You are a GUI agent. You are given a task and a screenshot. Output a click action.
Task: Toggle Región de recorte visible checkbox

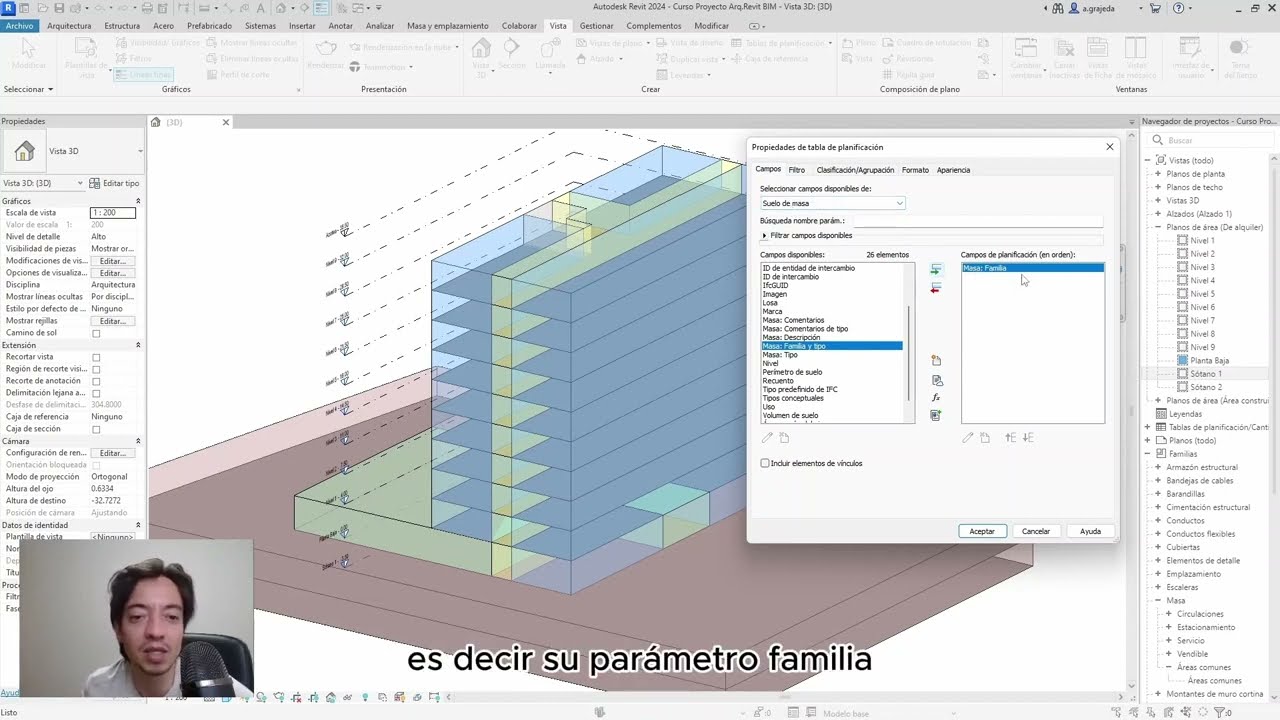pos(96,369)
